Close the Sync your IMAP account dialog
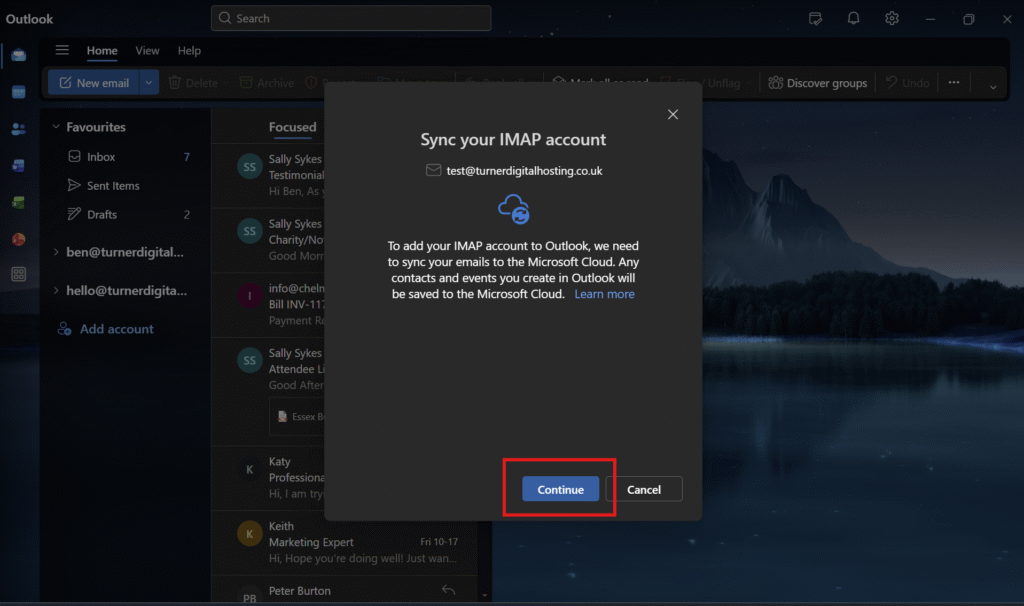 [673, 114]
